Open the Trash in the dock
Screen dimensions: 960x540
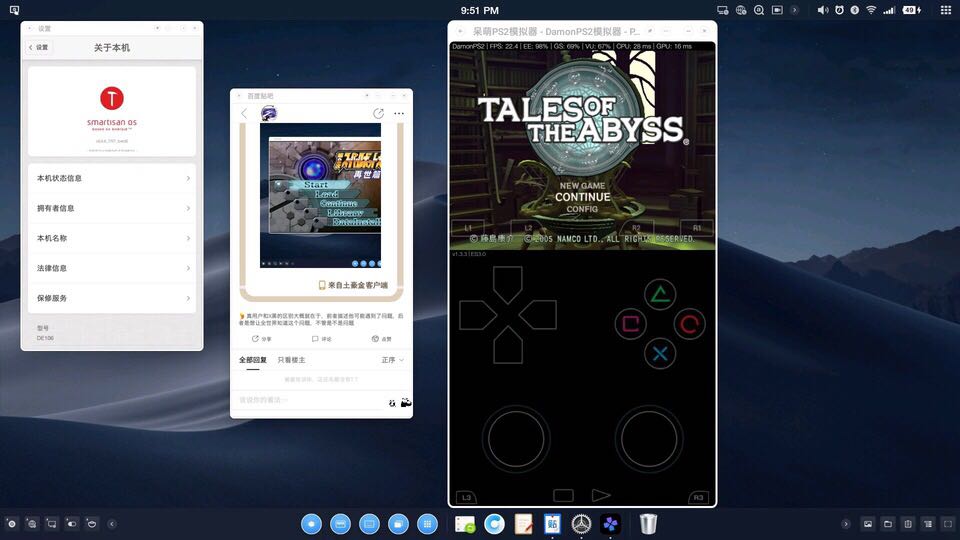tap(648, 523)
